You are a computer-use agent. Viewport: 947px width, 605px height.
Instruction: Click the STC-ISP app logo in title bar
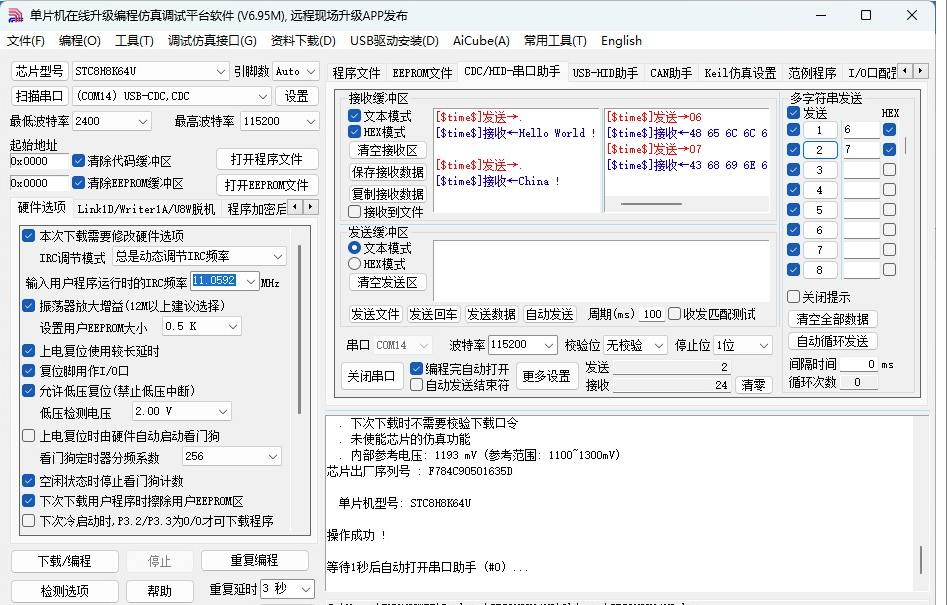[x=15, y=15]
